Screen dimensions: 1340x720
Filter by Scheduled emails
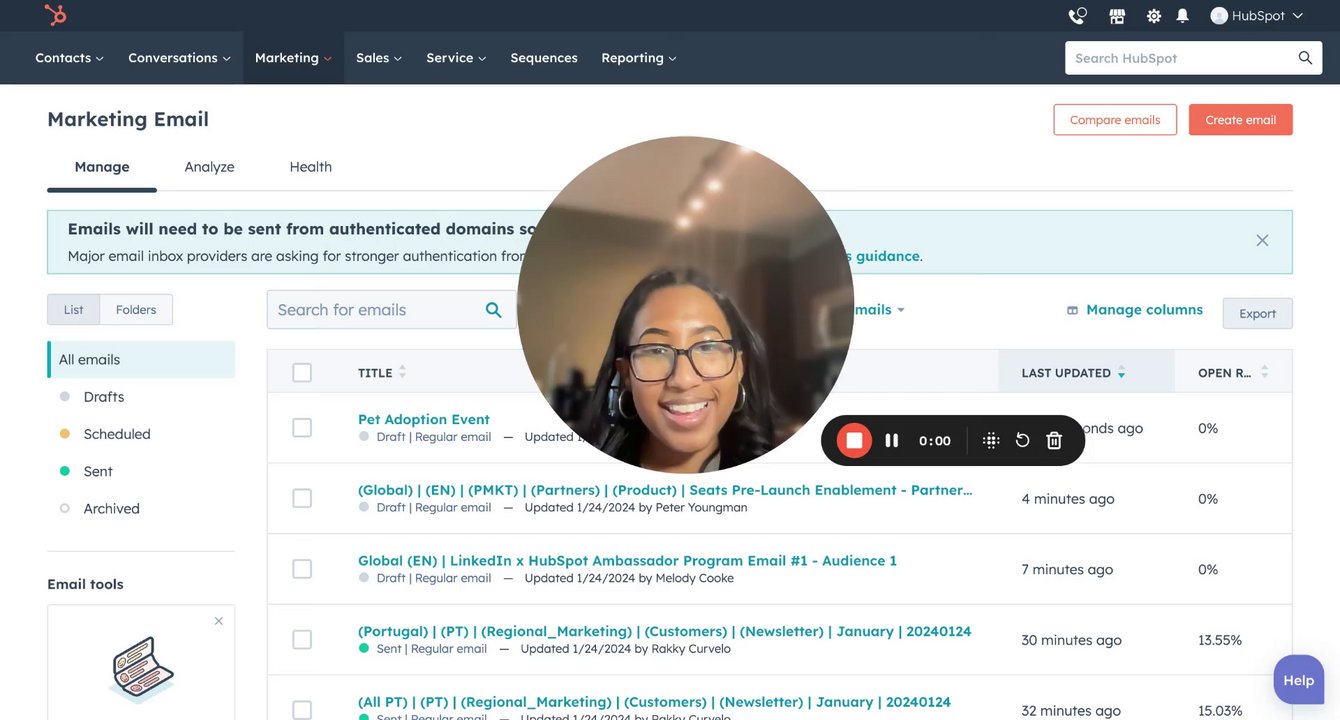coord(117,434)
